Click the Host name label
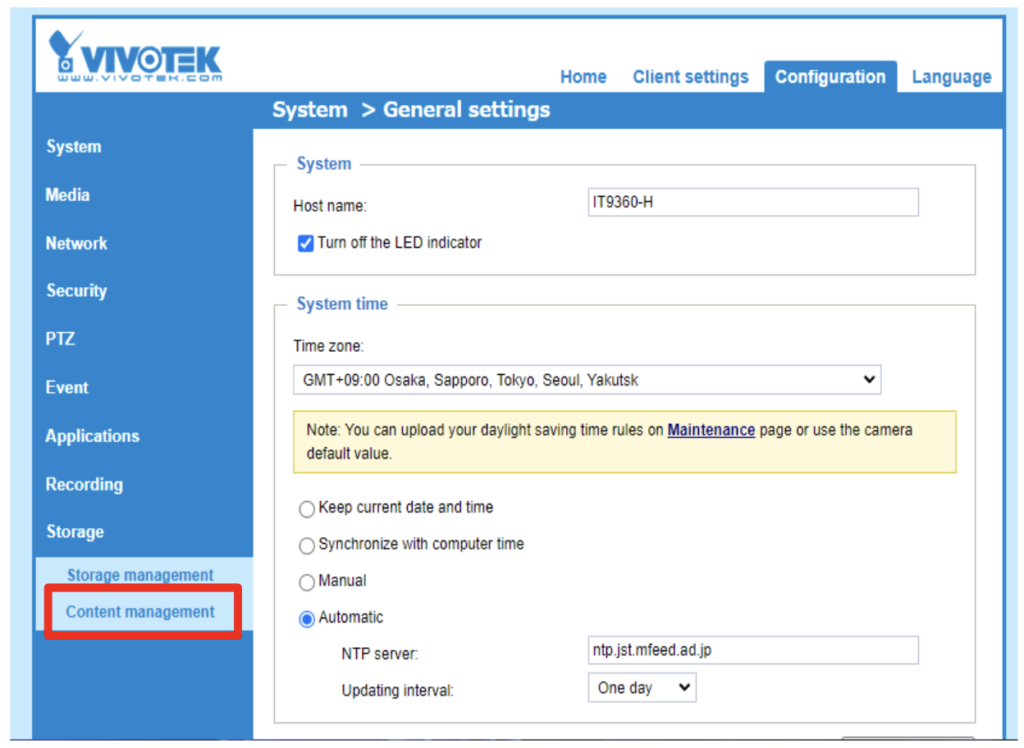 tap(330, 206)
